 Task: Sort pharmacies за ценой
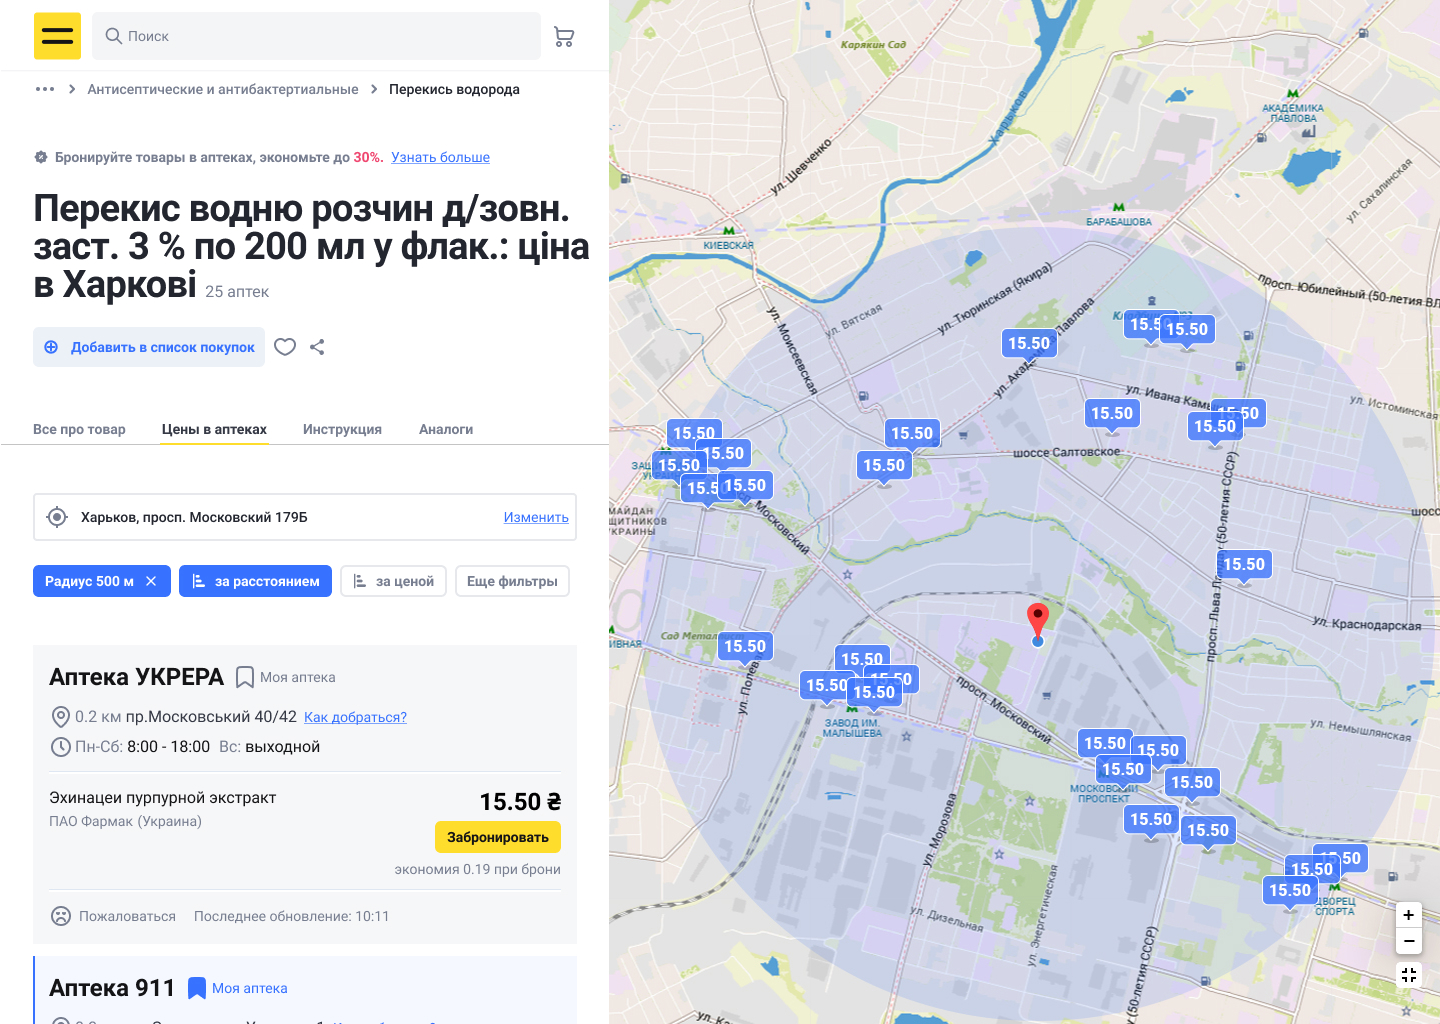coord(394,581)
